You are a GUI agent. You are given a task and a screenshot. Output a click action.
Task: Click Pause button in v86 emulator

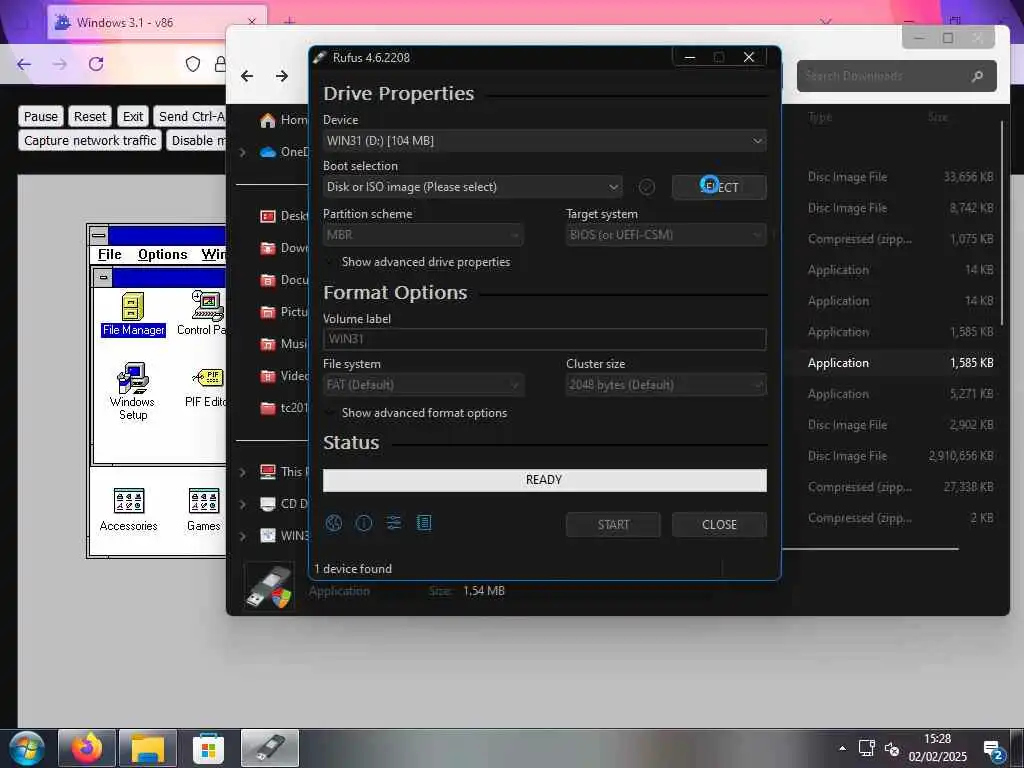41,117
